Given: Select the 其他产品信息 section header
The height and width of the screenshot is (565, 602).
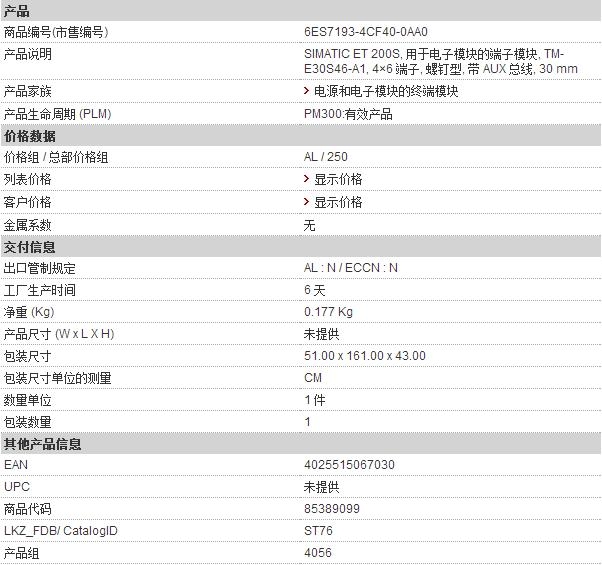Looking at the screenshot, I should [301, 444].
